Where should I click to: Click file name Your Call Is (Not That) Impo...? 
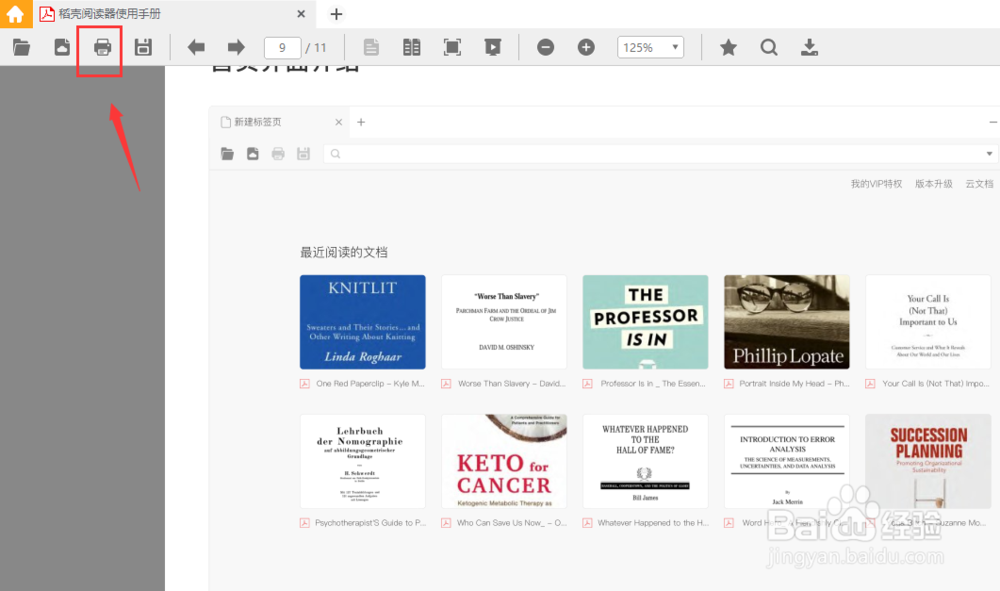pos(936,384)
